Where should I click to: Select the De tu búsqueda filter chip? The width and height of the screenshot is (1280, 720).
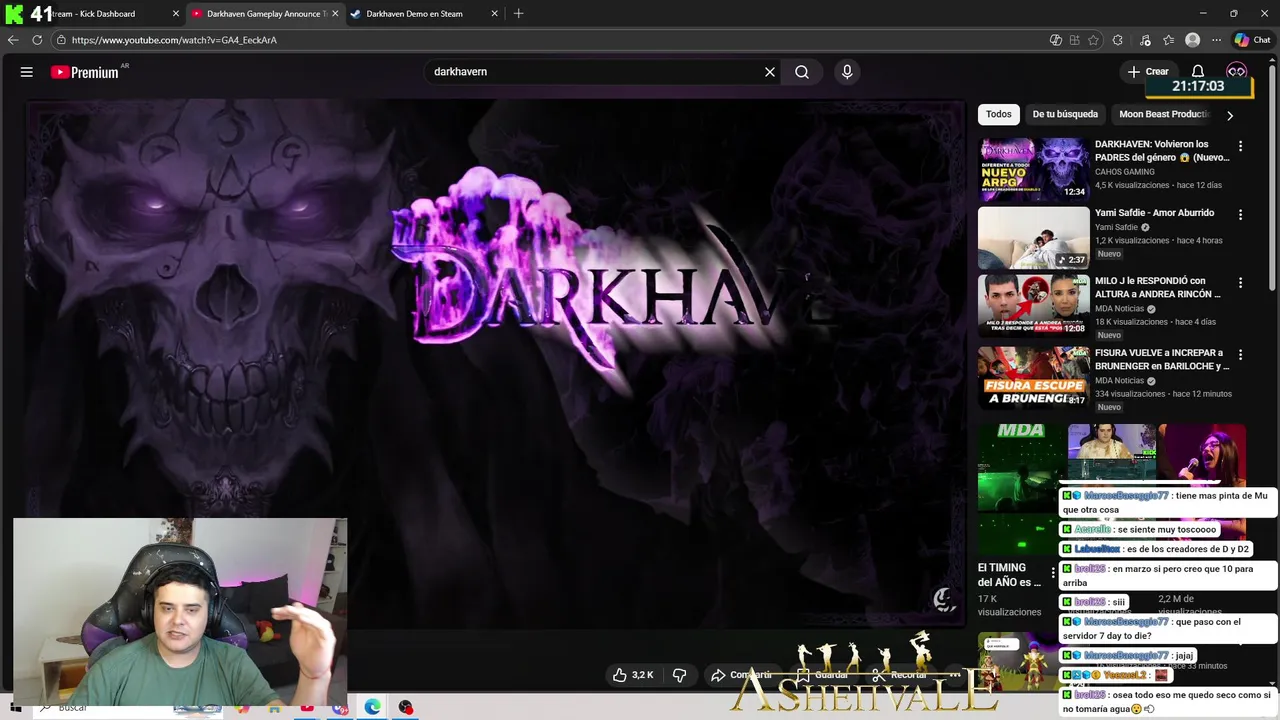click(1065, 114)
